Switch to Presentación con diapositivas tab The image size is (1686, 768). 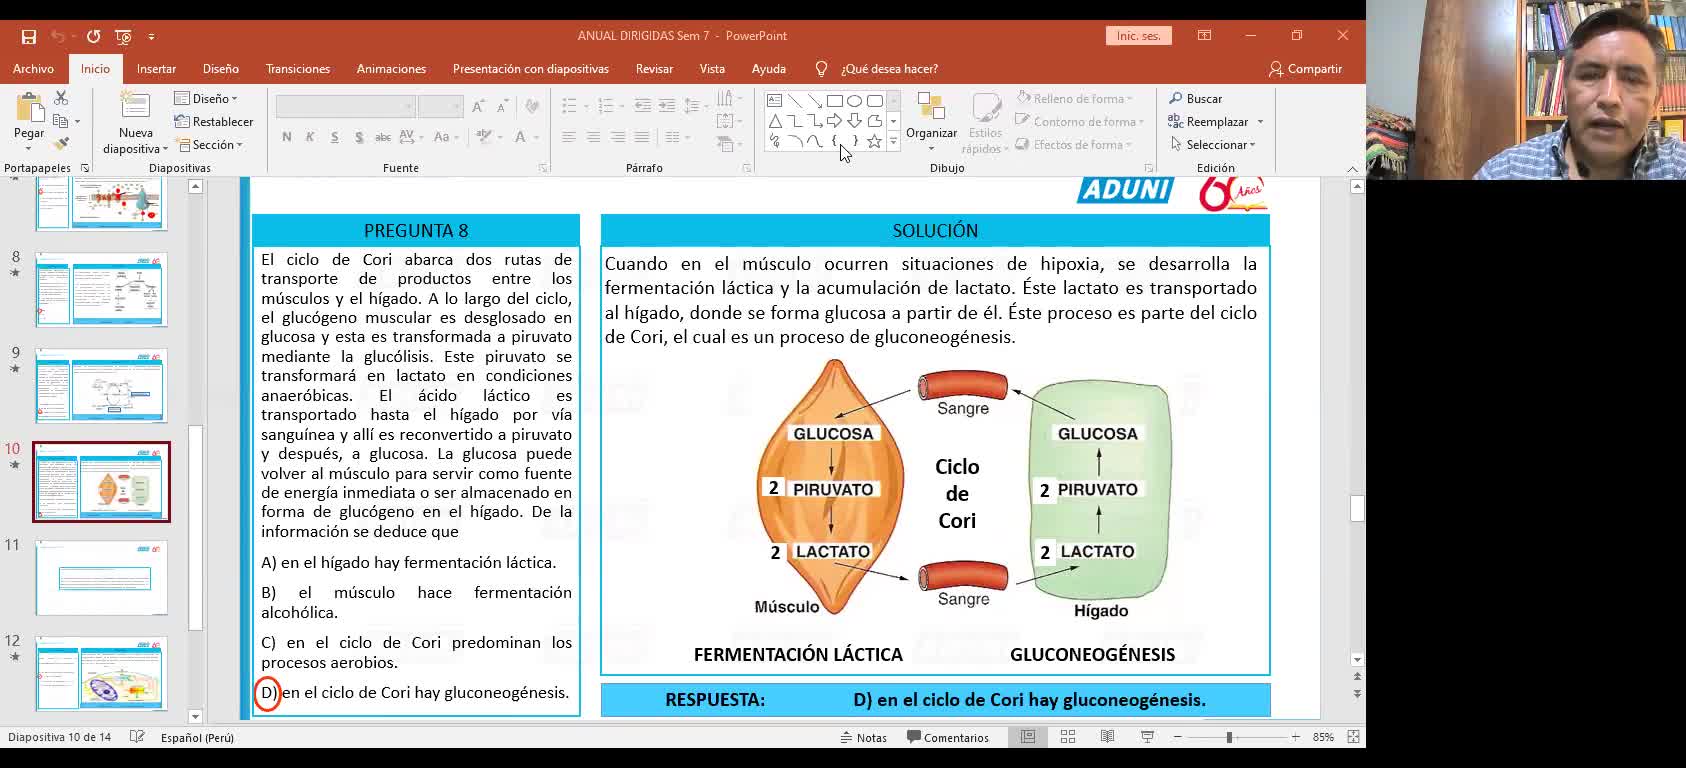click(531, 69)
